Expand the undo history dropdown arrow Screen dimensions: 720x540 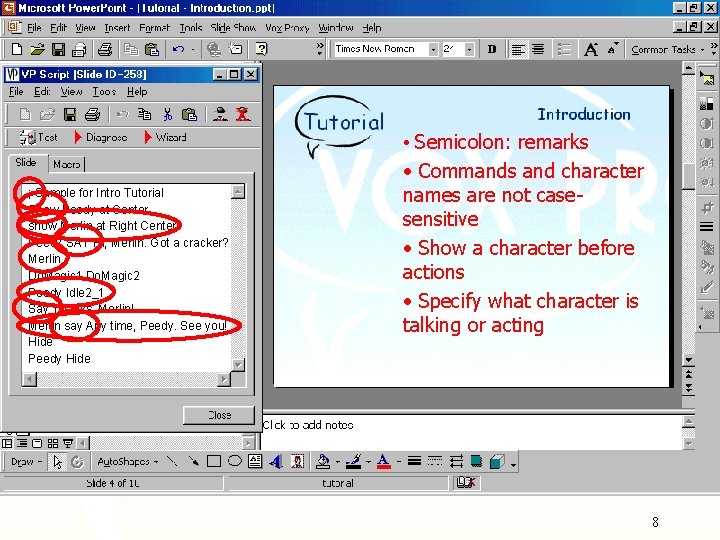[x=193, y=49]
